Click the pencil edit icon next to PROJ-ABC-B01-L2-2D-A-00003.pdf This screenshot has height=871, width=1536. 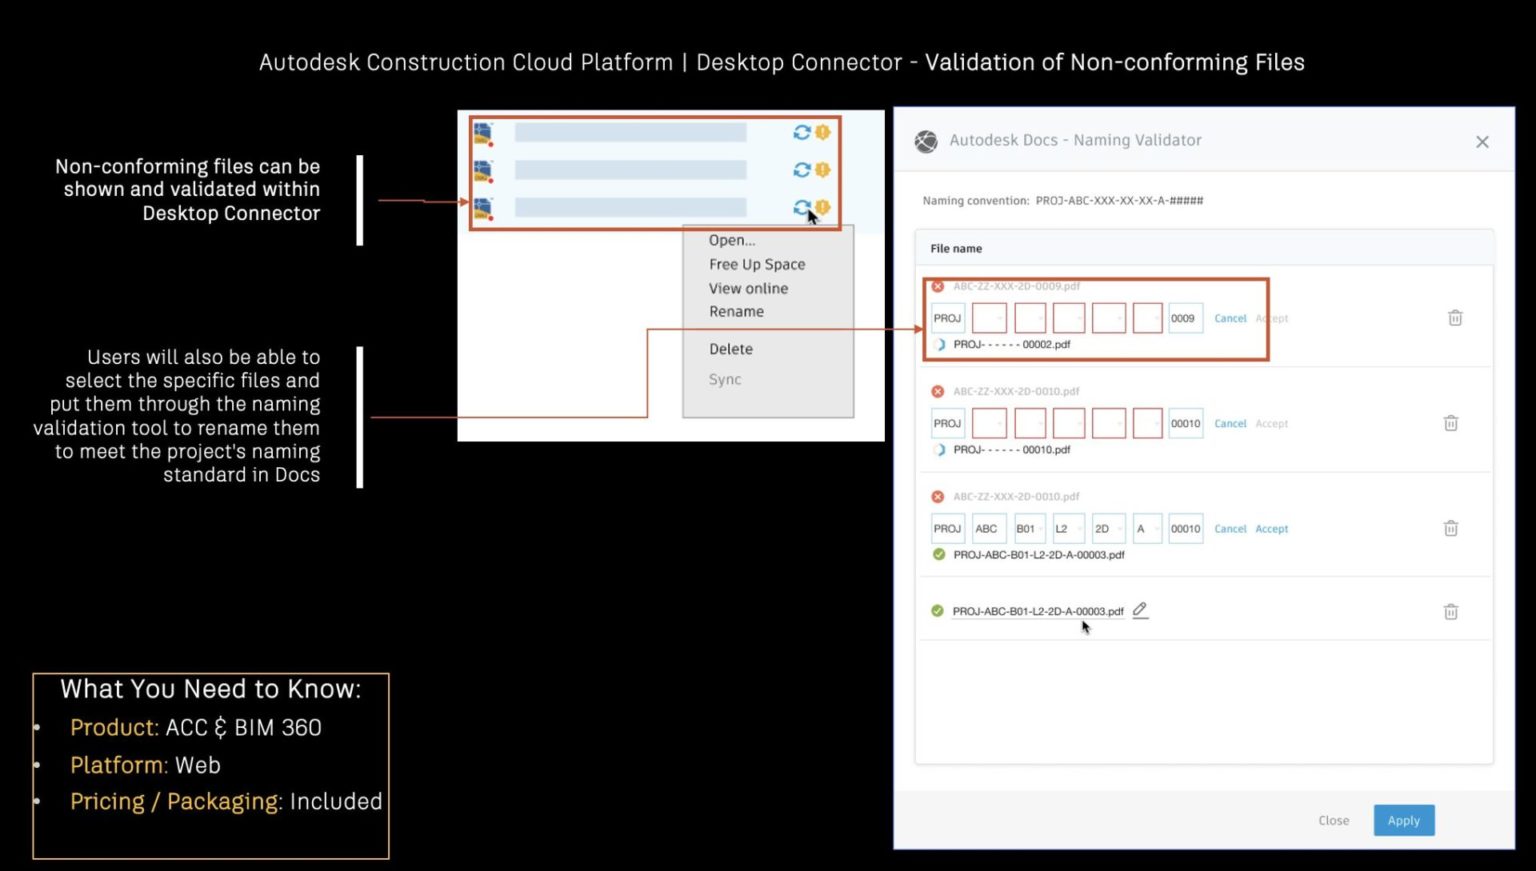(x=1140, y=610)
